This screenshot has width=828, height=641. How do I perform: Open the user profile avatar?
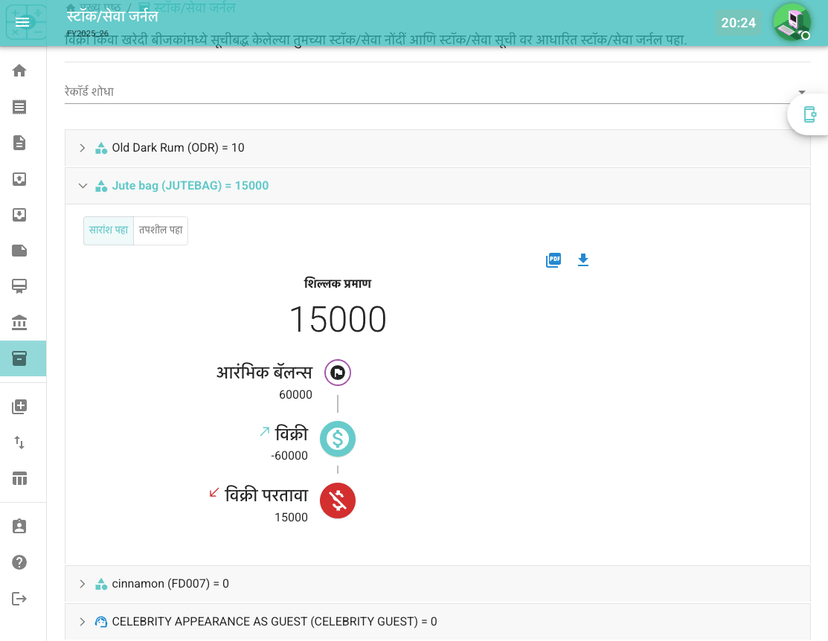tap(791, 22)
